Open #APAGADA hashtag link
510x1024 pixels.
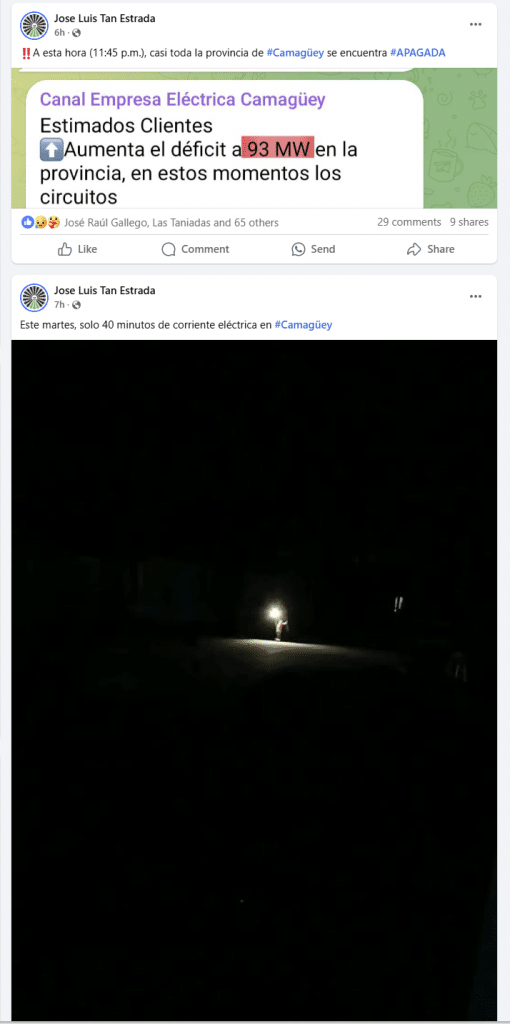[x=417, y=53]
